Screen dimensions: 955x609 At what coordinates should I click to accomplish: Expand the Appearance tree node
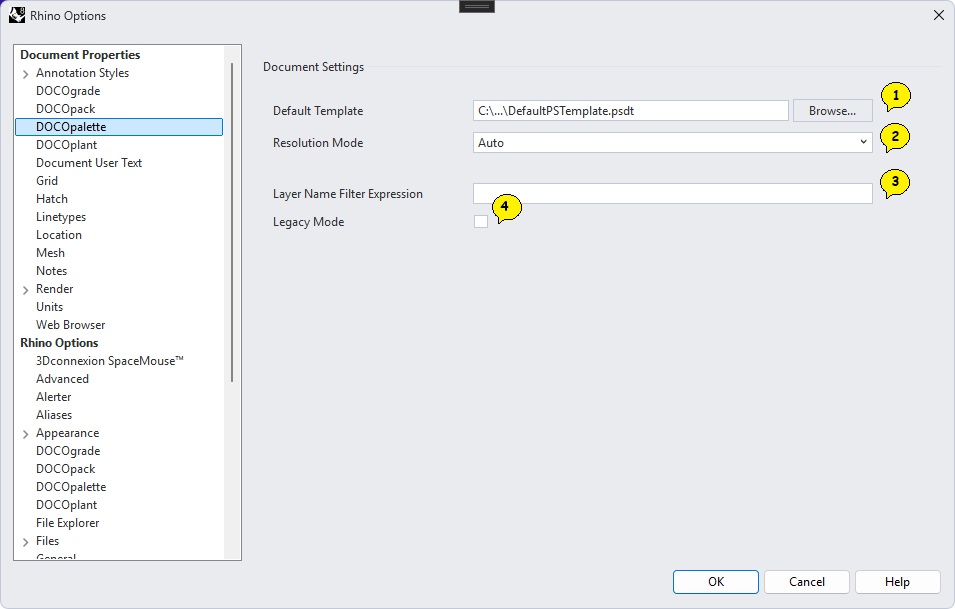pos(26,434)
